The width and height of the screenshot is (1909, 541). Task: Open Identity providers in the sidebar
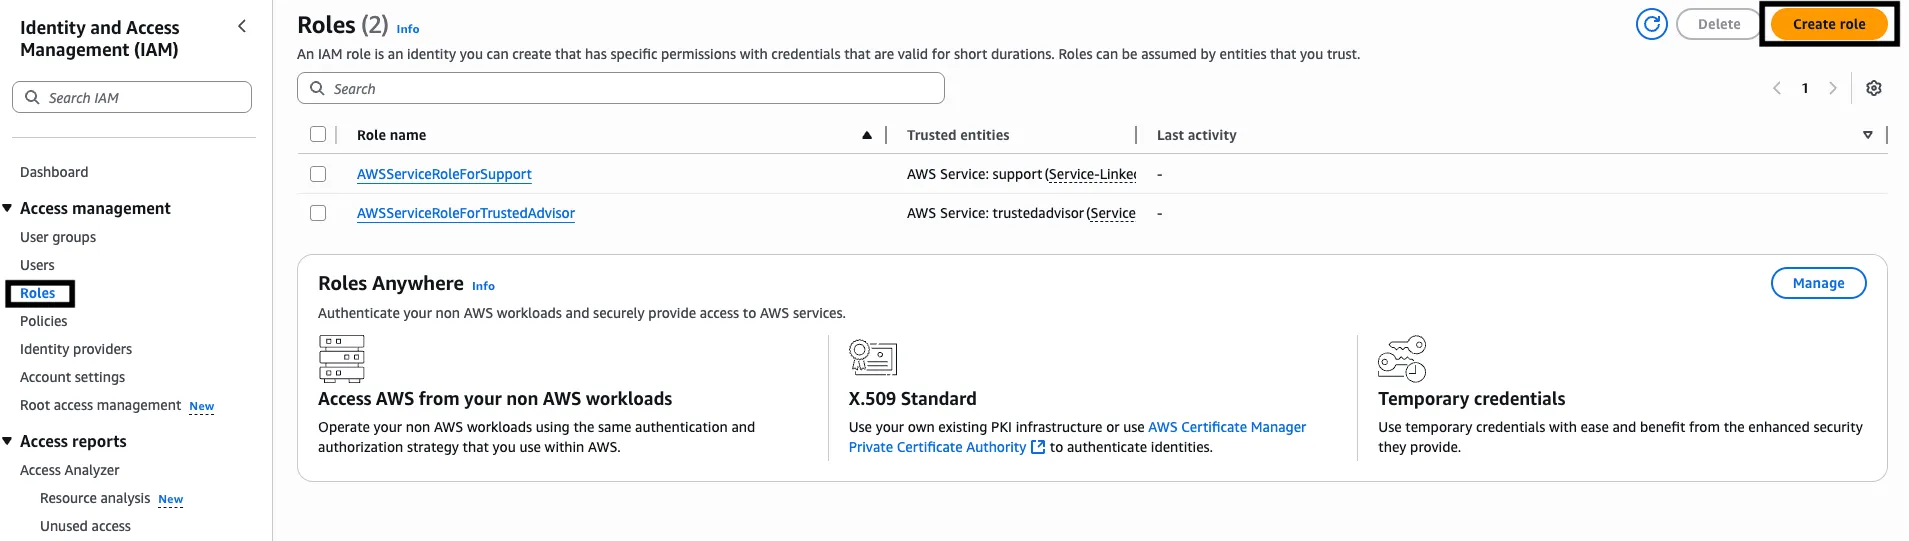pos(76,349)
